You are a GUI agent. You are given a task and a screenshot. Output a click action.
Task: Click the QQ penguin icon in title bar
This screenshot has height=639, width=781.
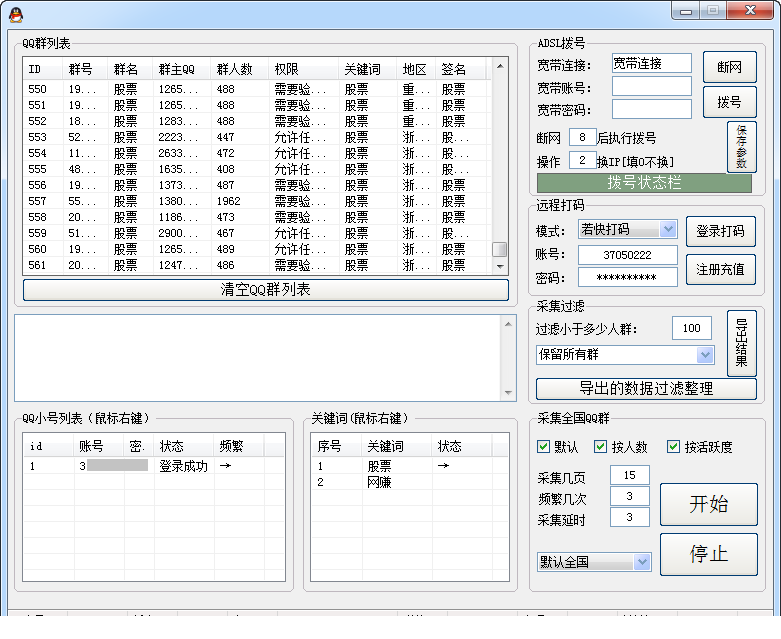16,15
